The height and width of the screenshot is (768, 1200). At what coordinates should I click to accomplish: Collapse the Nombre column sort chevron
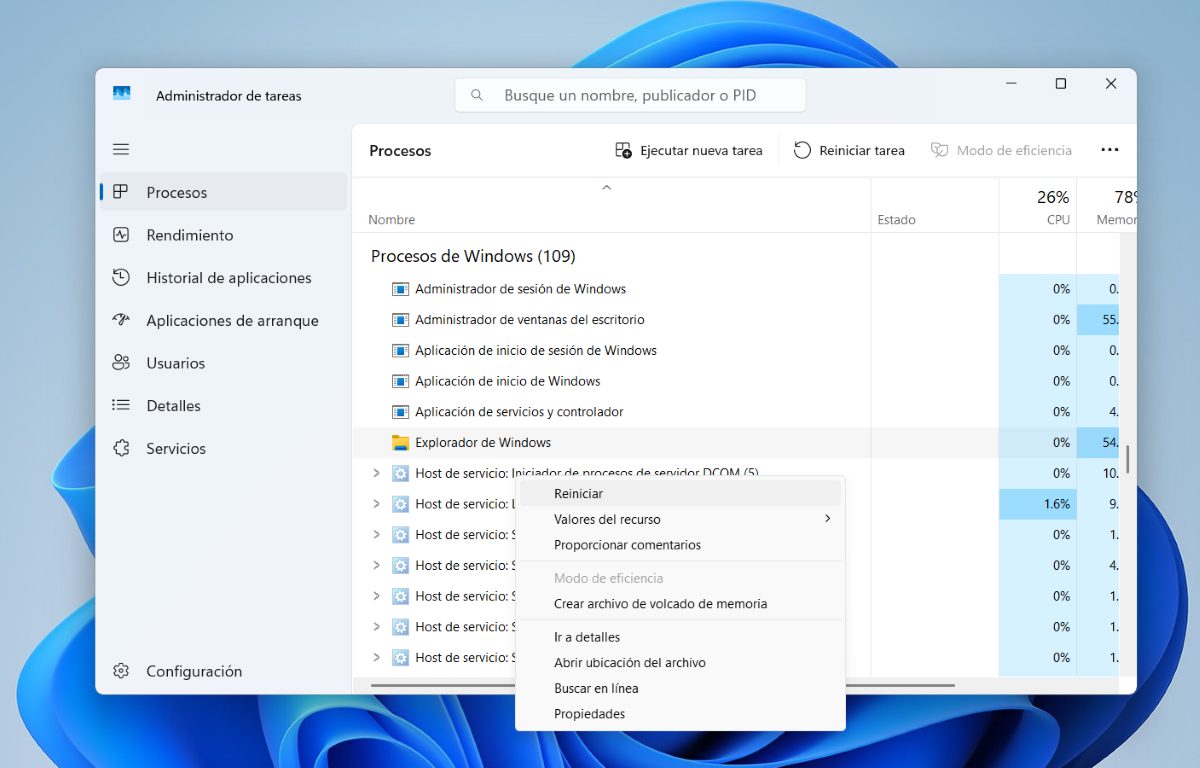pos(606,188)
